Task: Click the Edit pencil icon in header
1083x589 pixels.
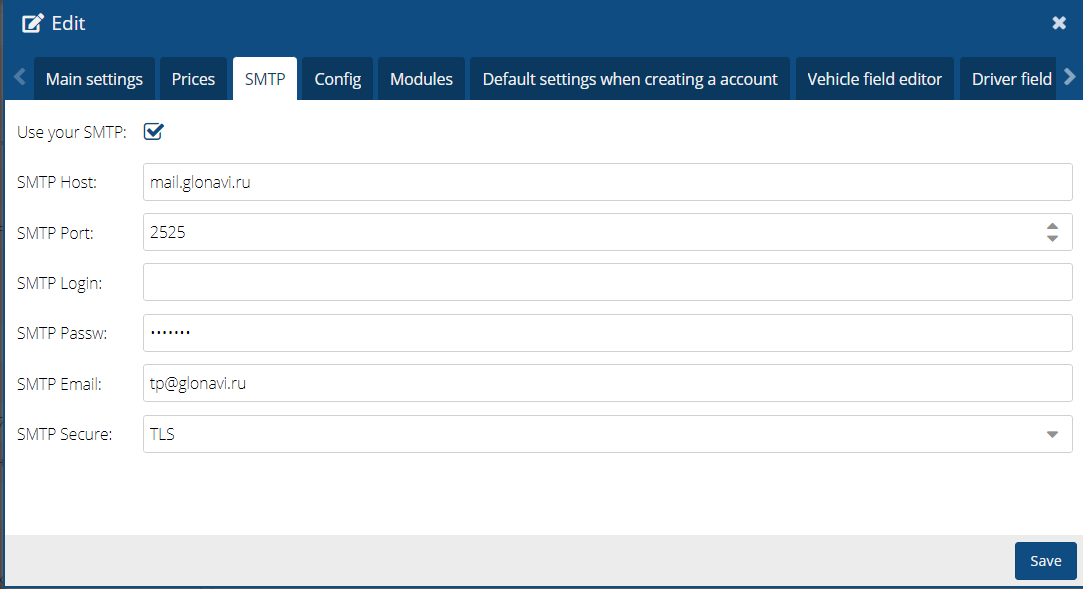Action: (33, 23)
